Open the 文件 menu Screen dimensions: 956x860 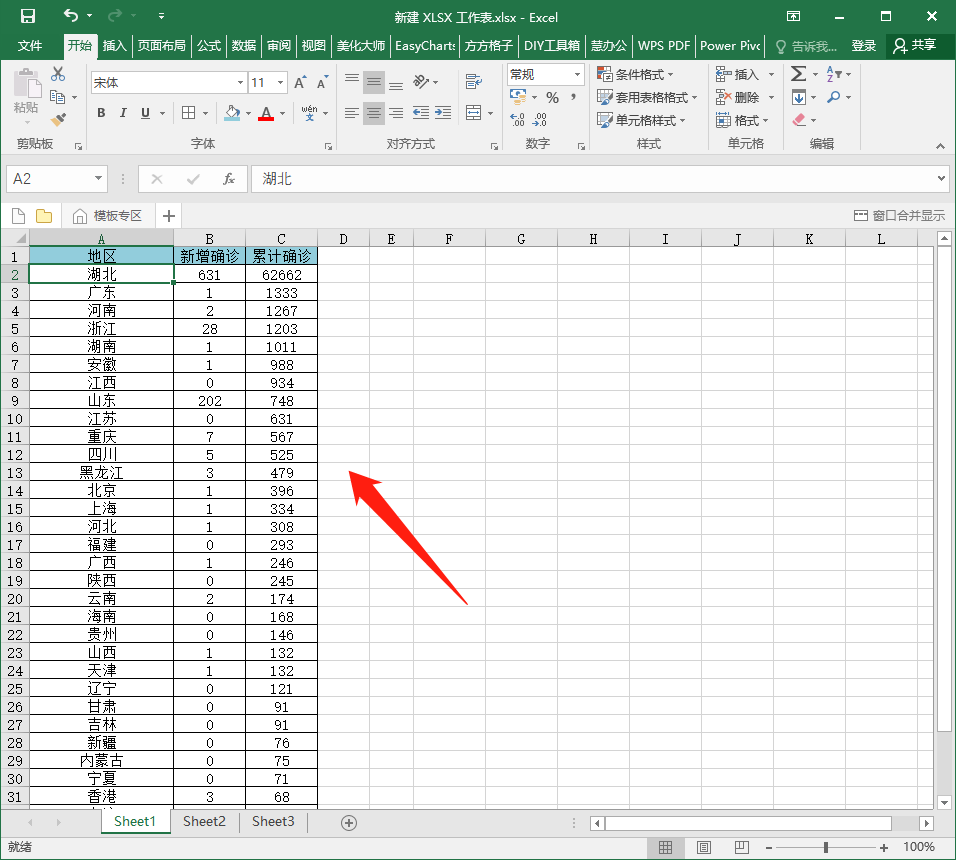point(30,46)
